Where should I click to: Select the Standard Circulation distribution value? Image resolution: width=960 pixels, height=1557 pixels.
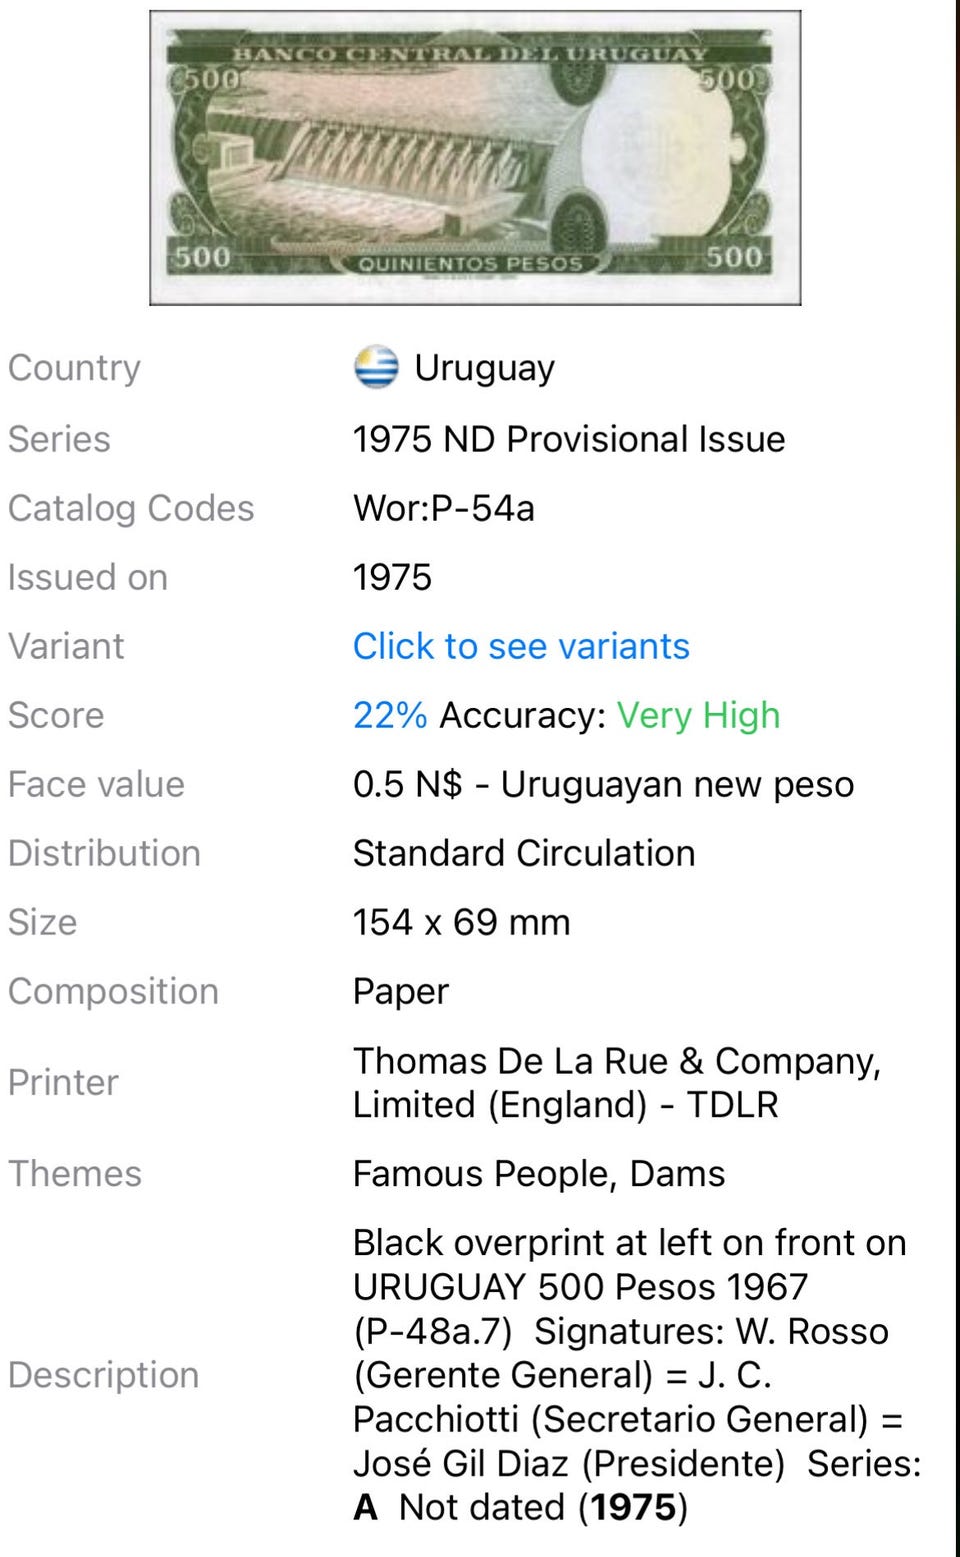click(x=523, y=853)
